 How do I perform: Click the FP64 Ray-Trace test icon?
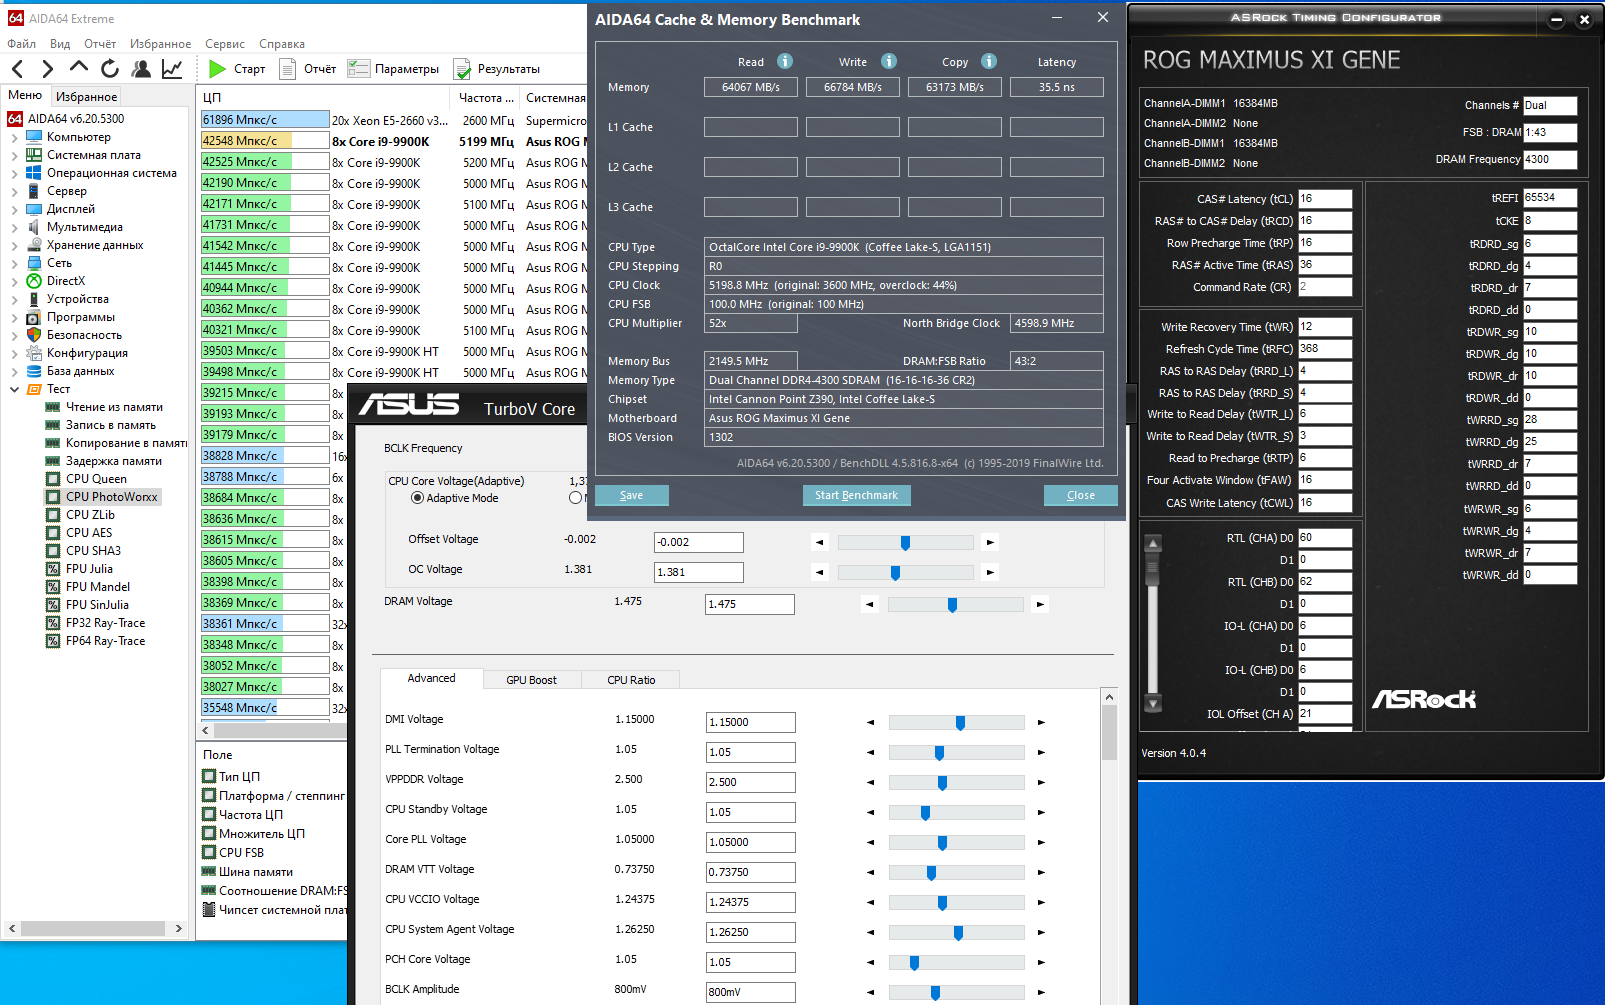pyautogui.click(x=53, y=641)
